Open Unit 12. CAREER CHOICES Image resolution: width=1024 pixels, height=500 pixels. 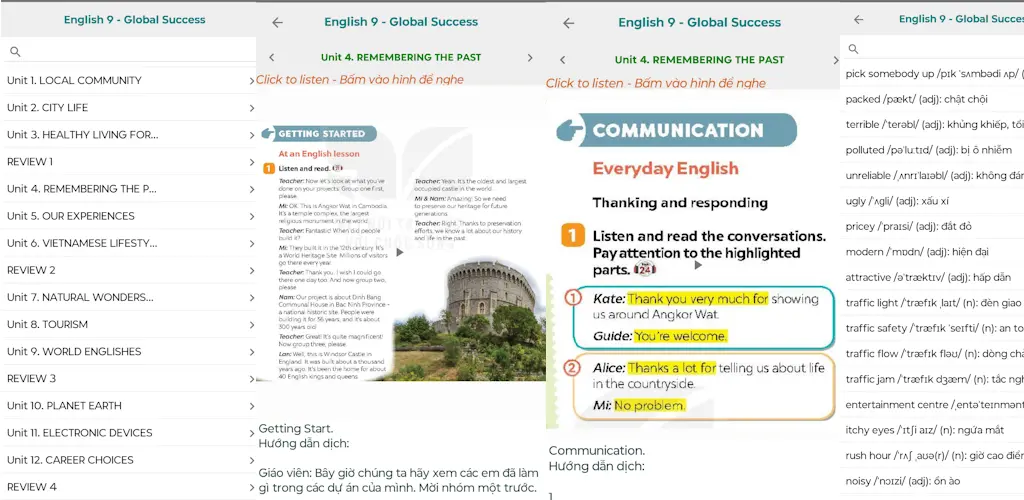pos(128,460)
